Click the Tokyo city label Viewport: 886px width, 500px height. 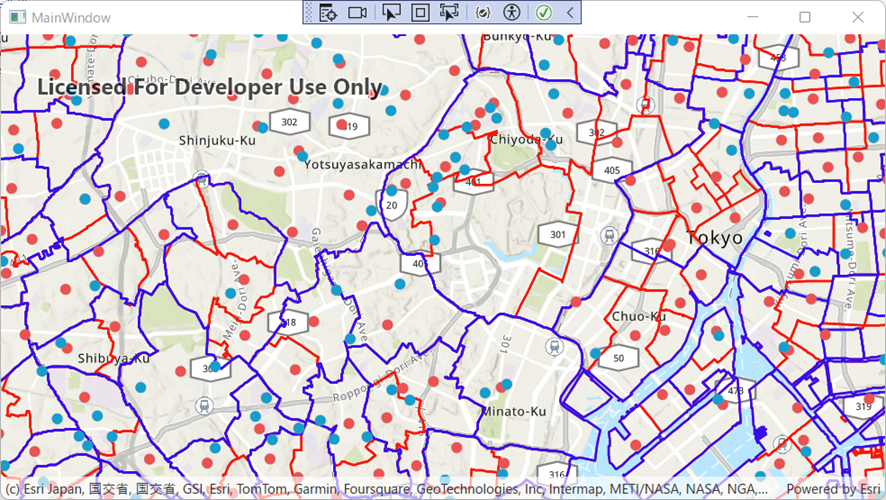715,238
